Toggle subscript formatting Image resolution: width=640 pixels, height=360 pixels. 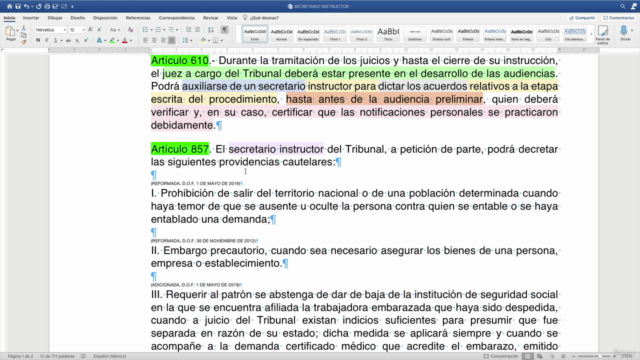(x=77, y=40)
